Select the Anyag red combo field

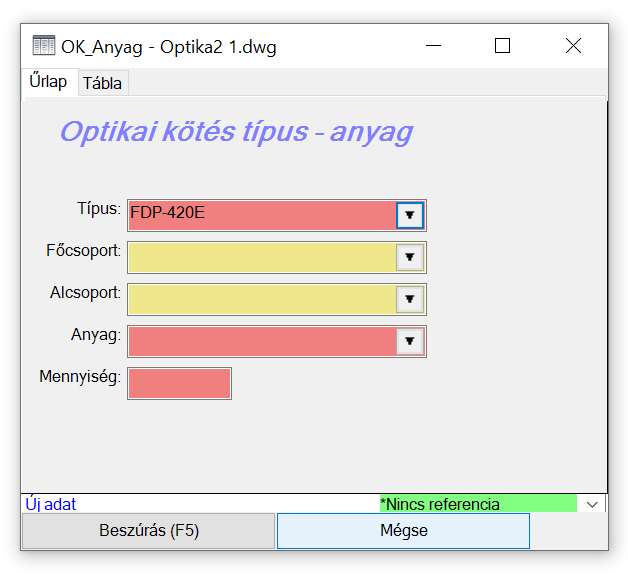point(262,341)
